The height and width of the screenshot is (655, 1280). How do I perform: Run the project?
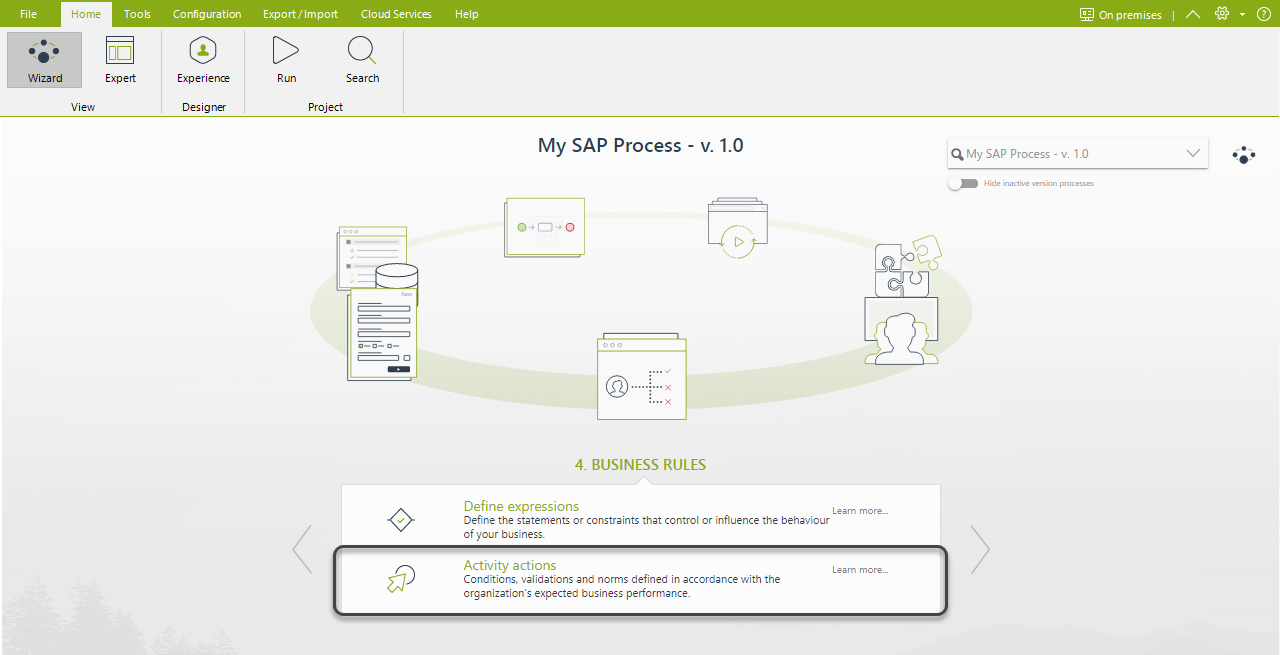click(x=286, y=60)
